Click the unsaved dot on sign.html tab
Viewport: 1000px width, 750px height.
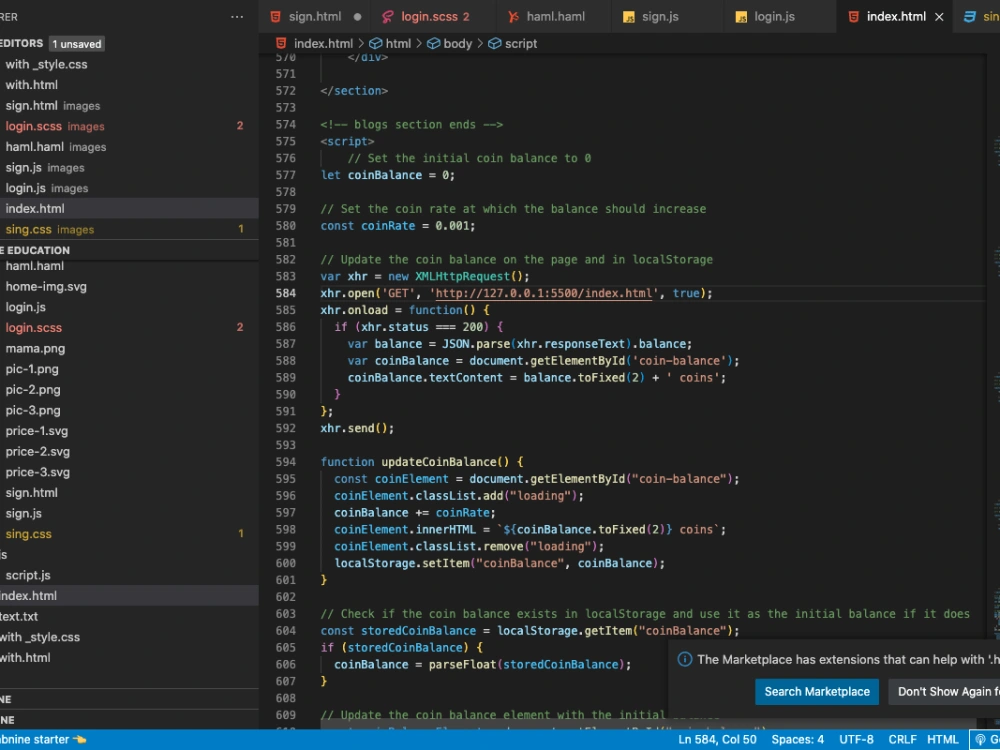coord(358,17)
